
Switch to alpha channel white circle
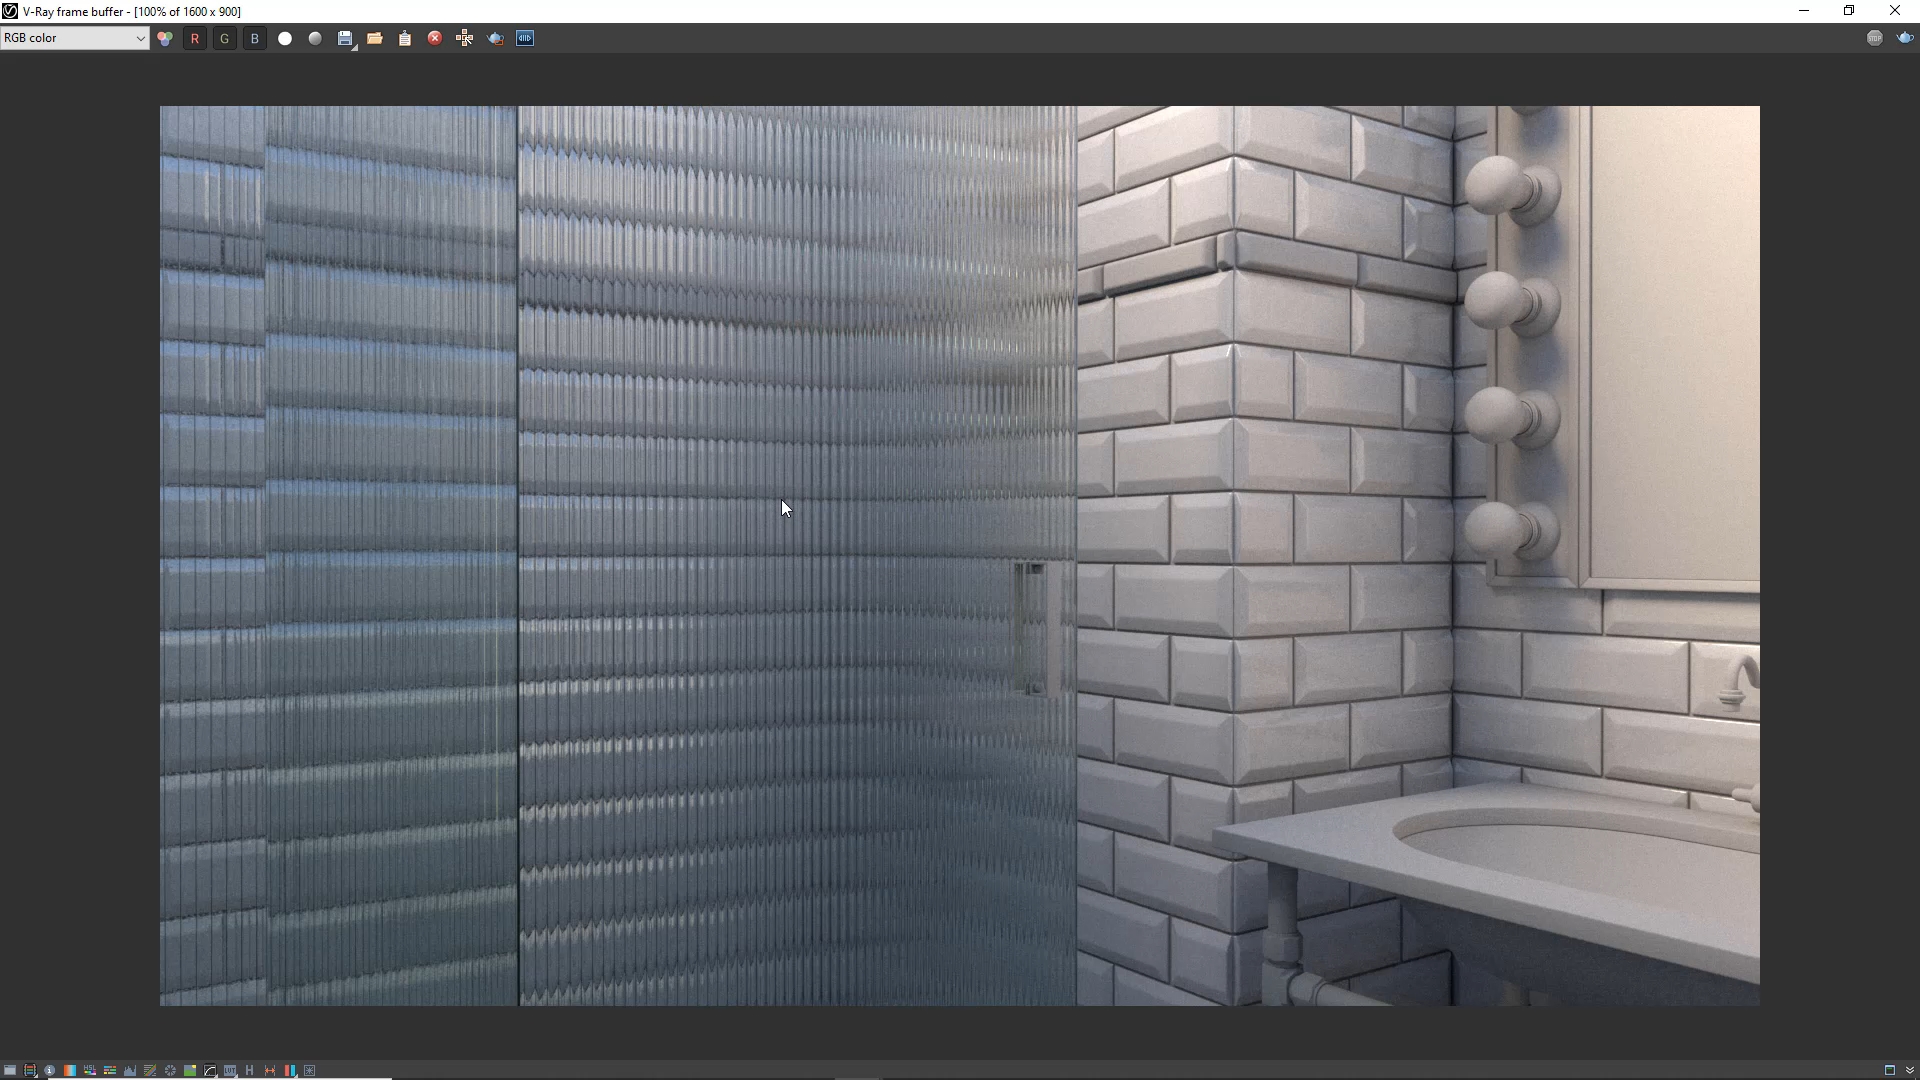[x=285, y=38]
